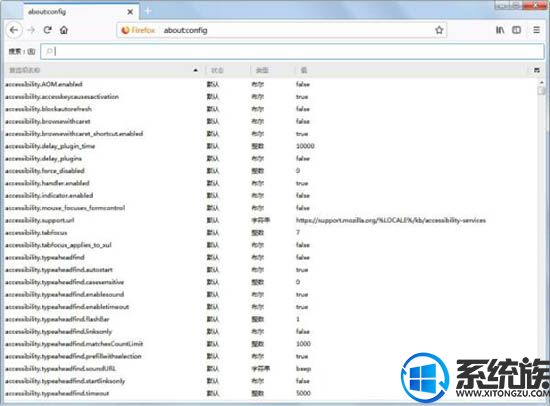Click the forward navigation arrow
The height and width of the screenshot is (406, 550).
[31, 30]
